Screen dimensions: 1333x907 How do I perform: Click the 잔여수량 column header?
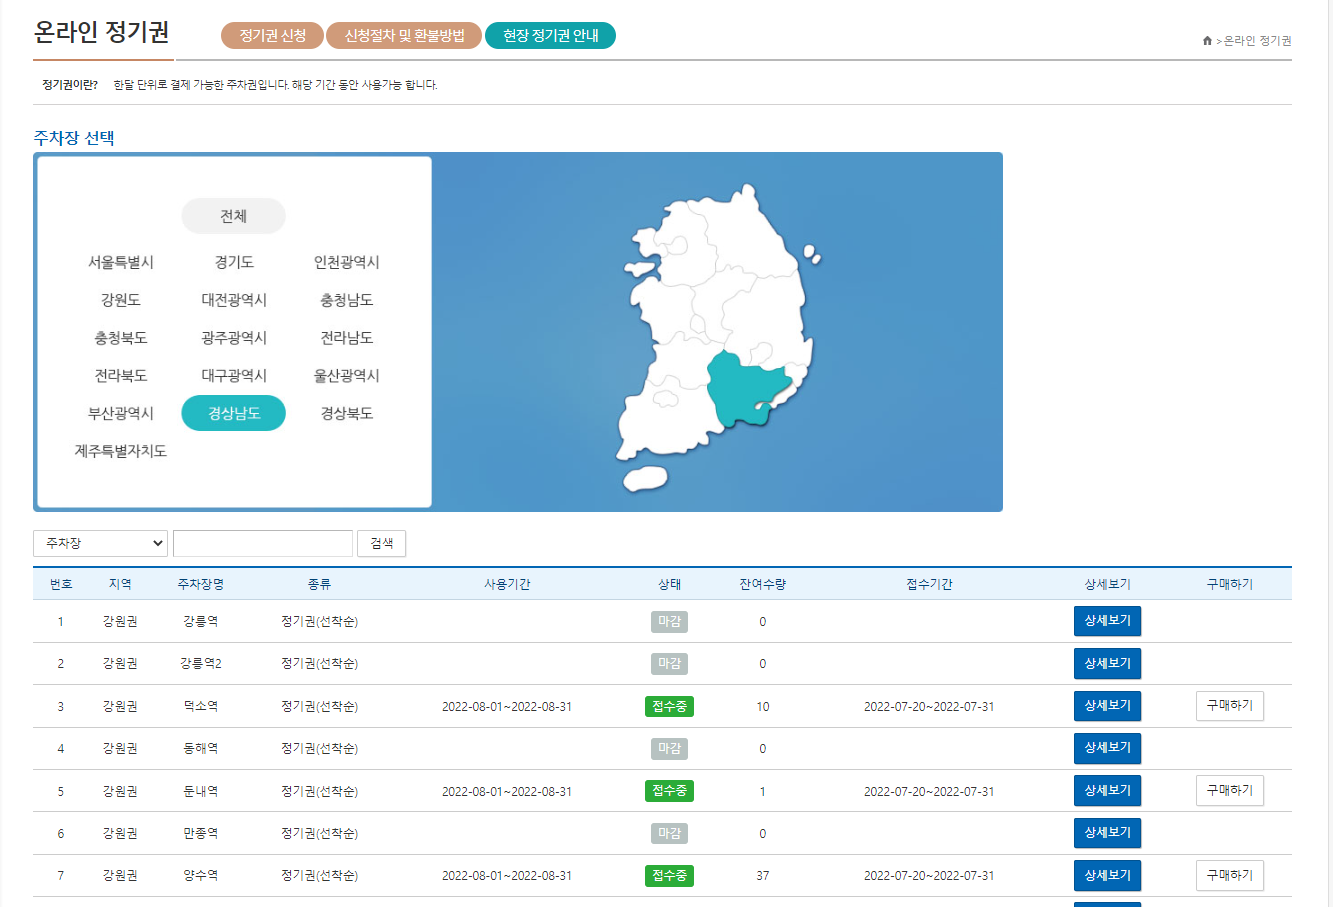tap(762, 584)
